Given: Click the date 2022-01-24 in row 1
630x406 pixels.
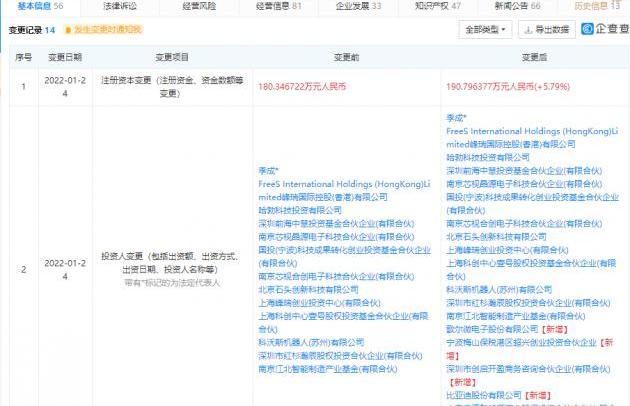Looking at the screenshot, I should (x=65, y=86).
